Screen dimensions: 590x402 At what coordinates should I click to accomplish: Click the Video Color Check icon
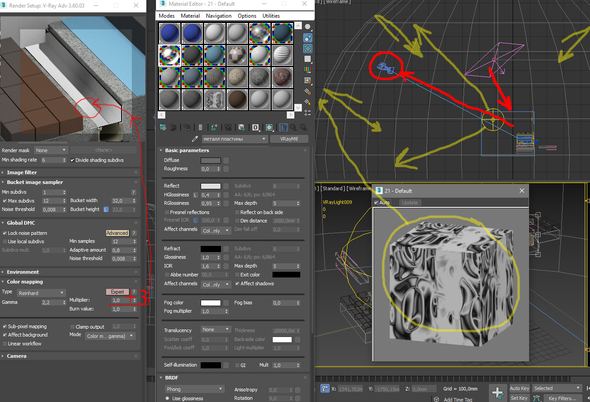point(308,70)
